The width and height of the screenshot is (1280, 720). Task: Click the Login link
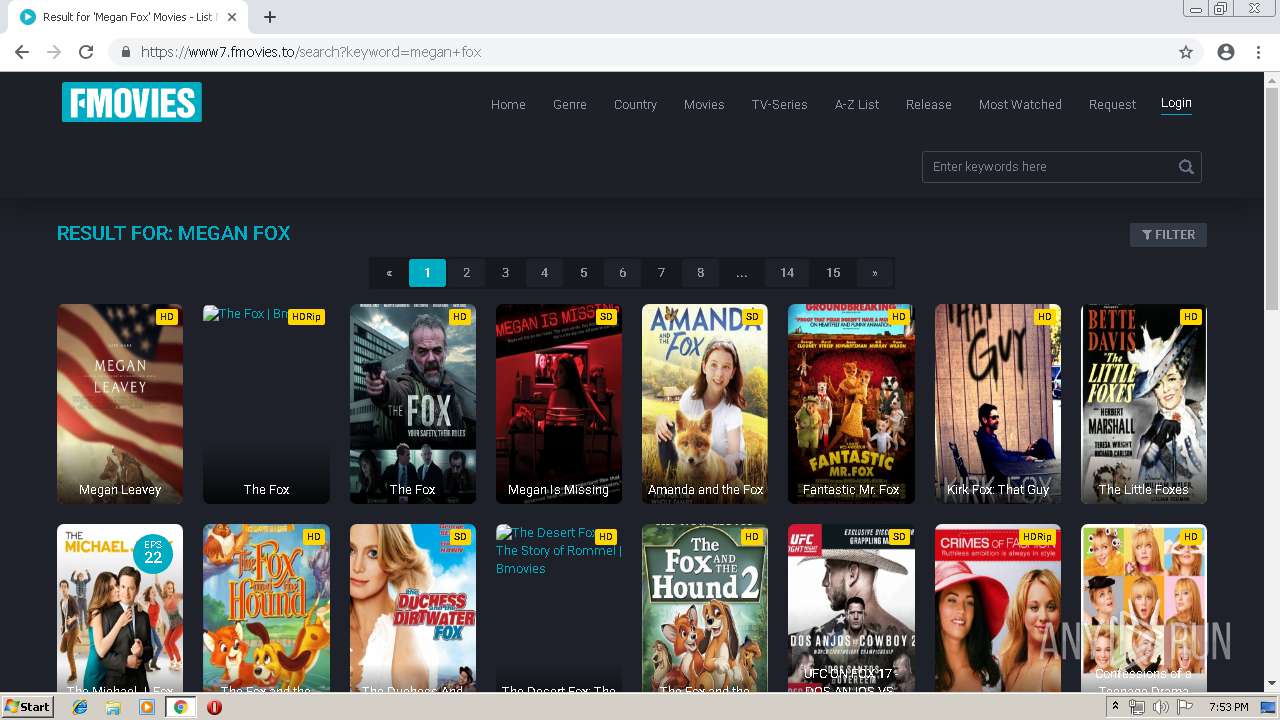tap(1176, 103)
